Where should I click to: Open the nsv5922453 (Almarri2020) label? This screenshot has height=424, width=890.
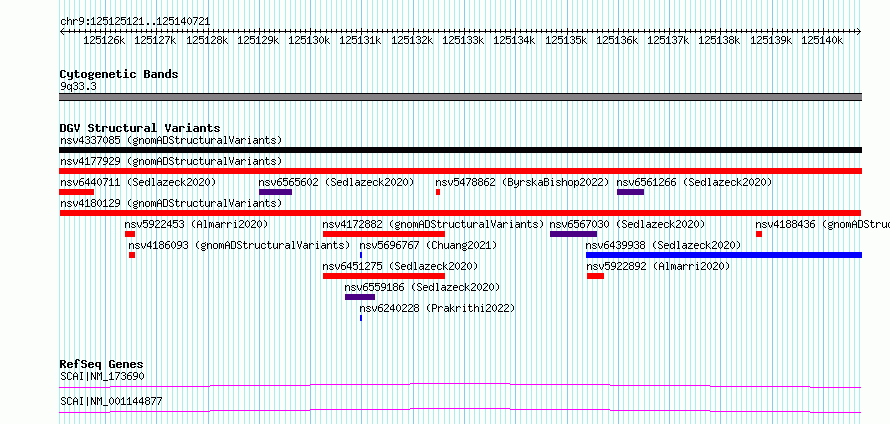coord(196,224)
